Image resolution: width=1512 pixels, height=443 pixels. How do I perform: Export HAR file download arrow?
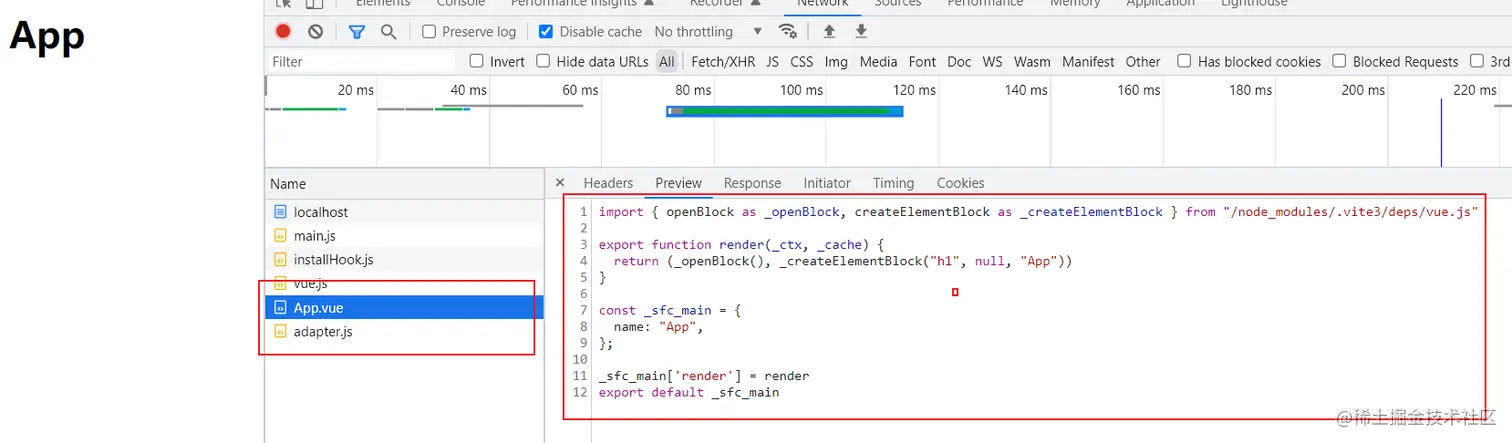pos(861,32)
